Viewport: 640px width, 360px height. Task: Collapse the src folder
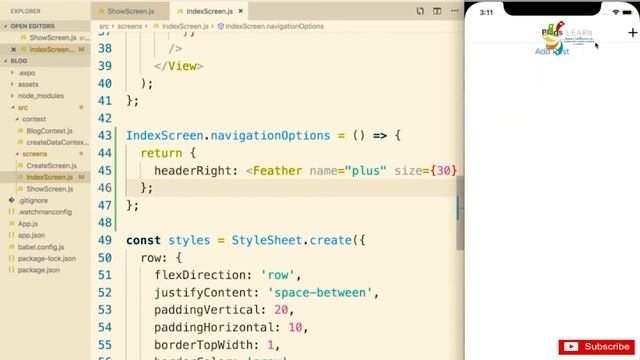23,107
